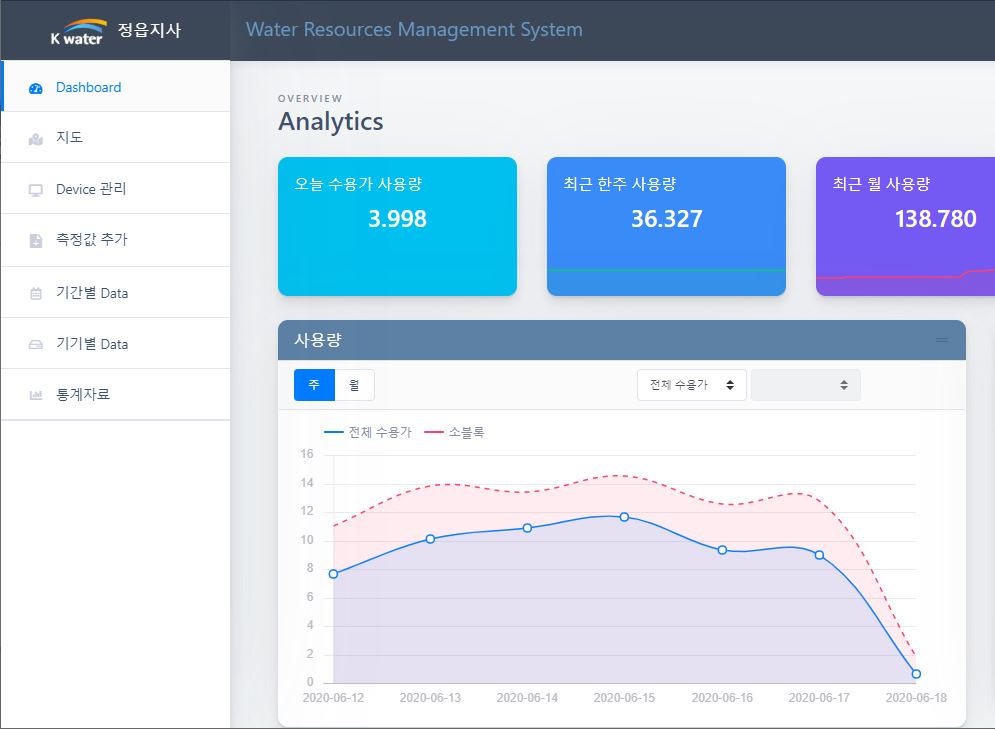The height and width of the screenshot is (729, 995).
Task: Click the 사용량 panel header title
Action: pyautogui.click(x=318, y=340)
